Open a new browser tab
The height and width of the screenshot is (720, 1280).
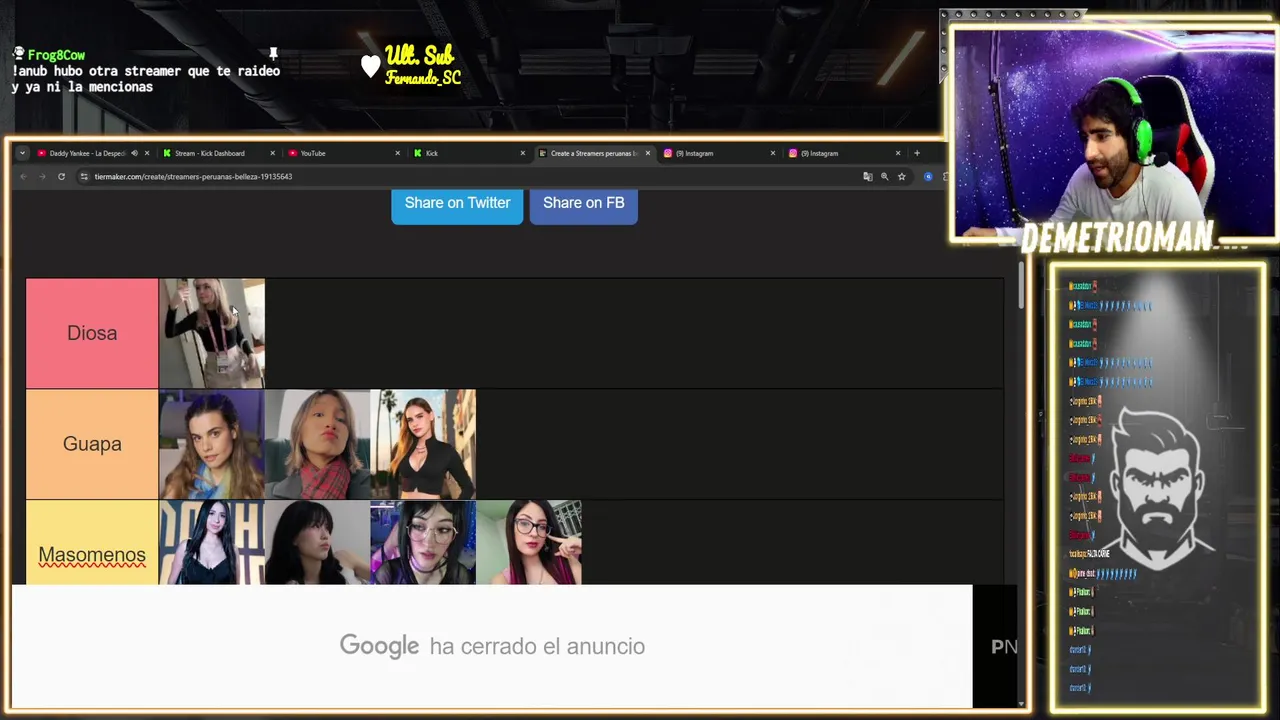917,153
